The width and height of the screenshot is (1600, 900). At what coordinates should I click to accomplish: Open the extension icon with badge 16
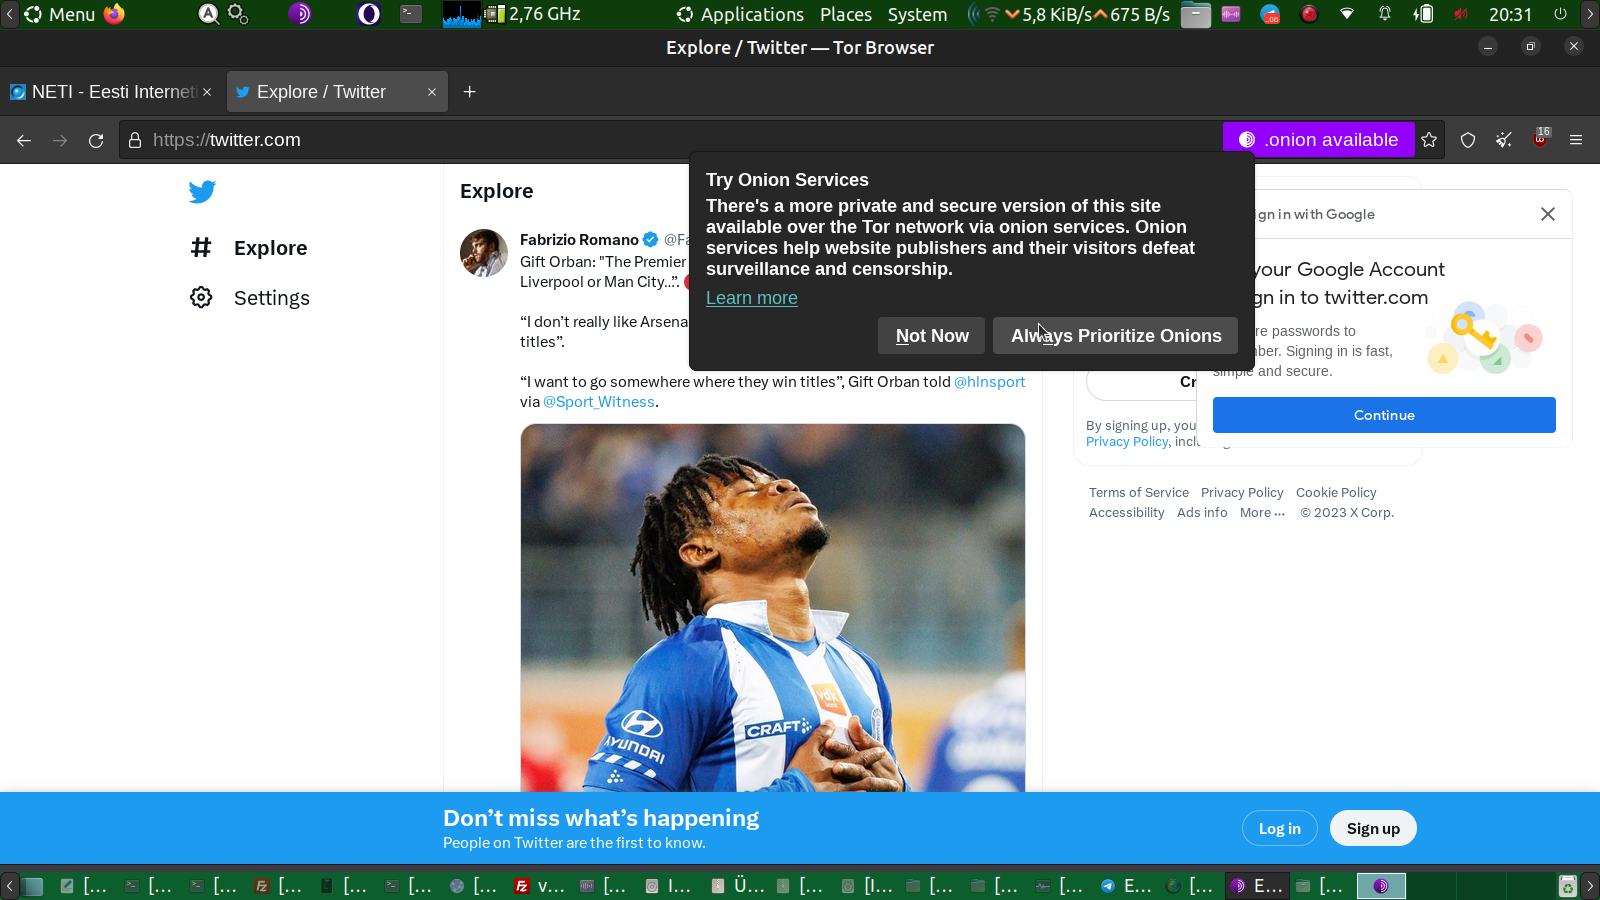(x=1541, y=139)
